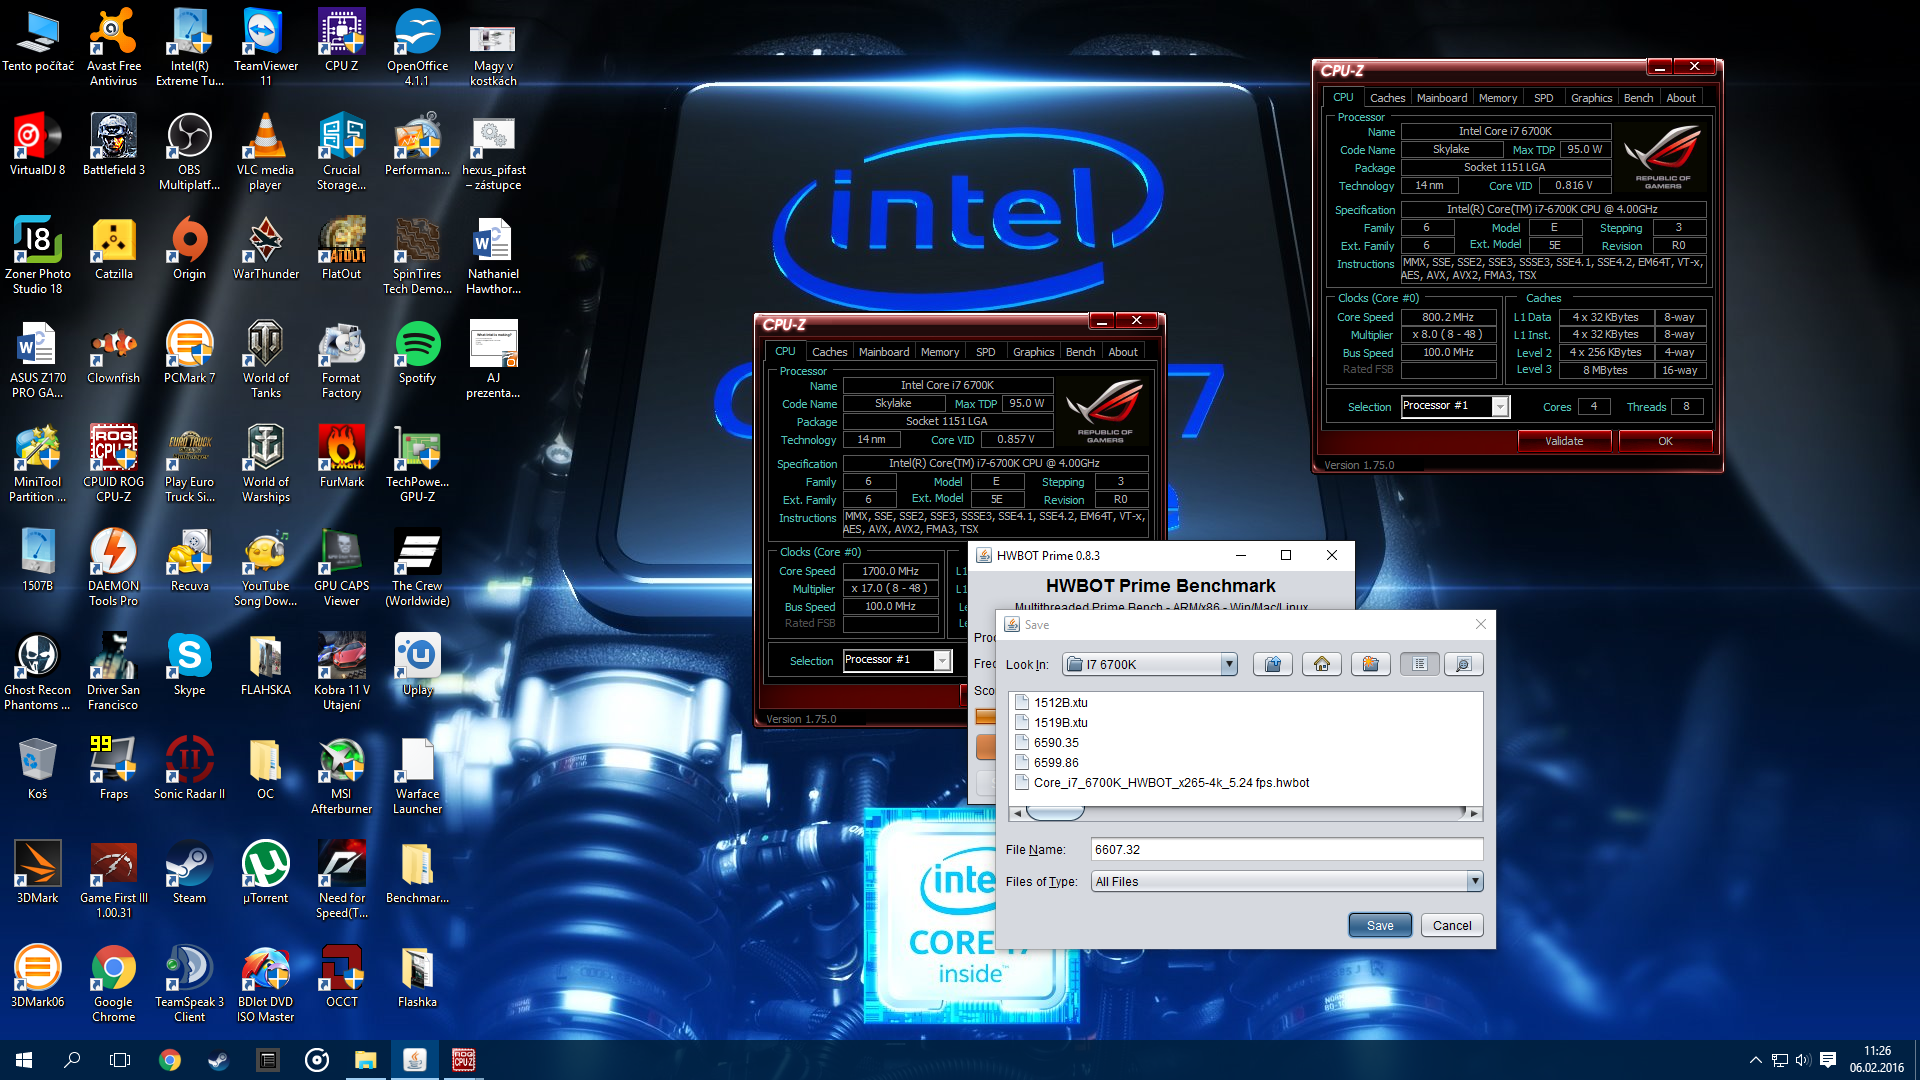Cancel the Save dialog
The width and height of the screenshot is (1920, 1080).
point(1452,925)
